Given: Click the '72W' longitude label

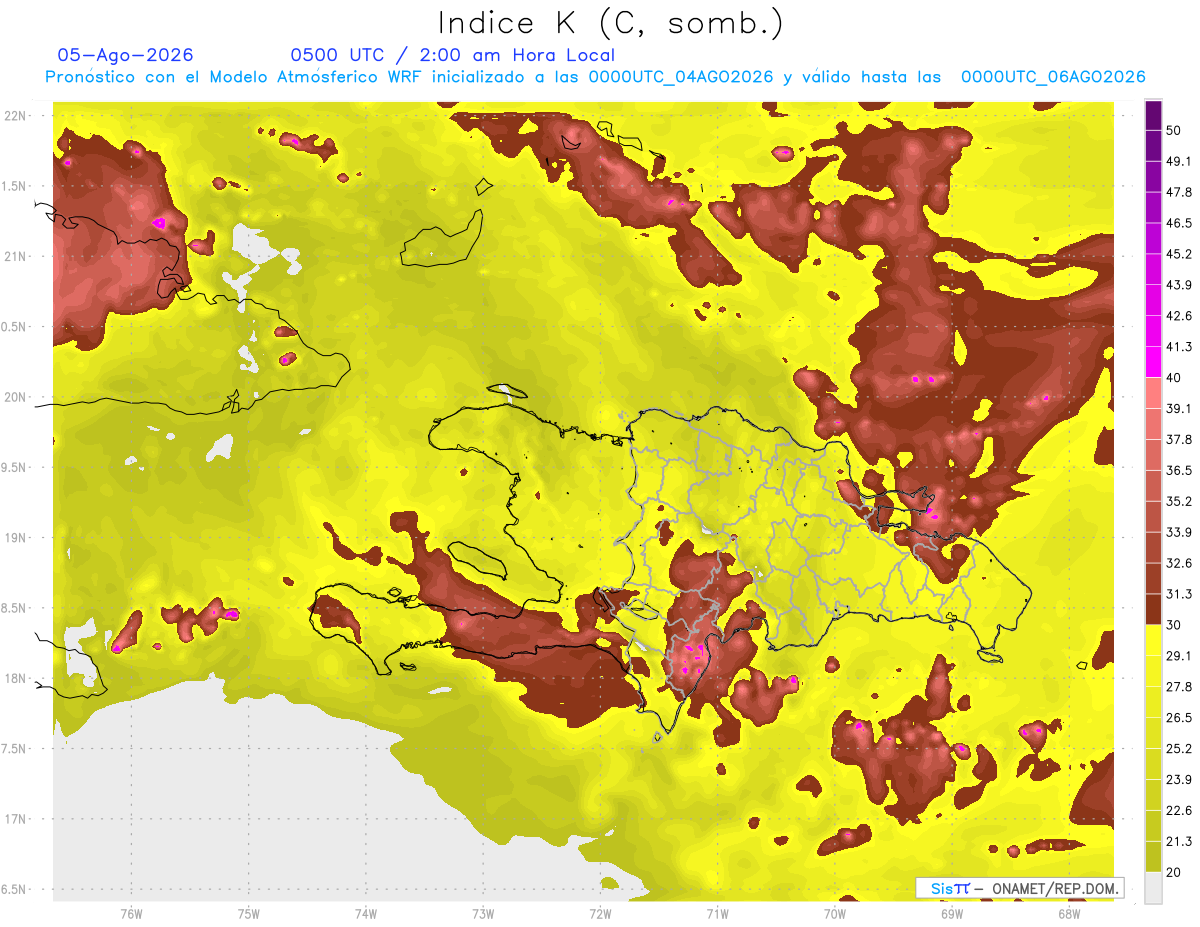Looking at the screenshot, I should pyautogui.click(x=601, y=913).
